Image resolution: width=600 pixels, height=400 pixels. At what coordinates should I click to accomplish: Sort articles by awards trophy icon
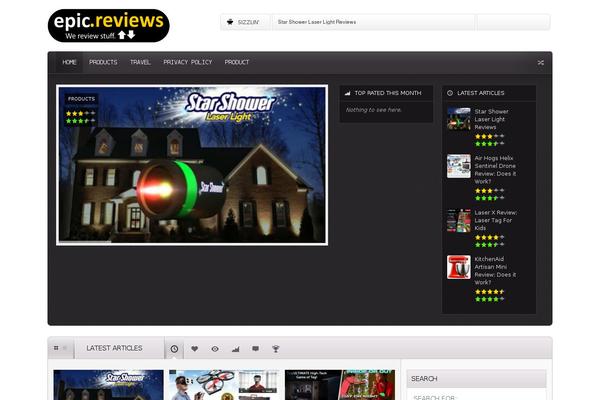pos(276,349)
